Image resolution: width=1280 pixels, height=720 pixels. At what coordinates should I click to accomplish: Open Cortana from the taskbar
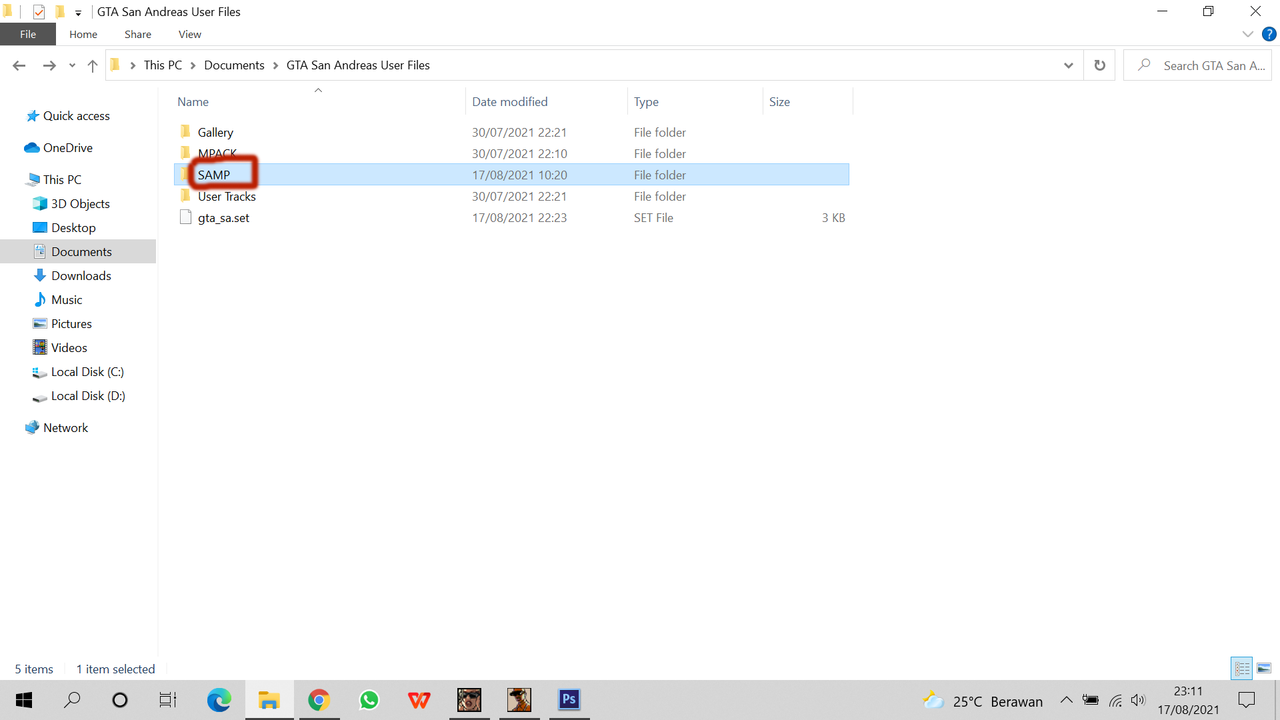click(x=120, y=700)
